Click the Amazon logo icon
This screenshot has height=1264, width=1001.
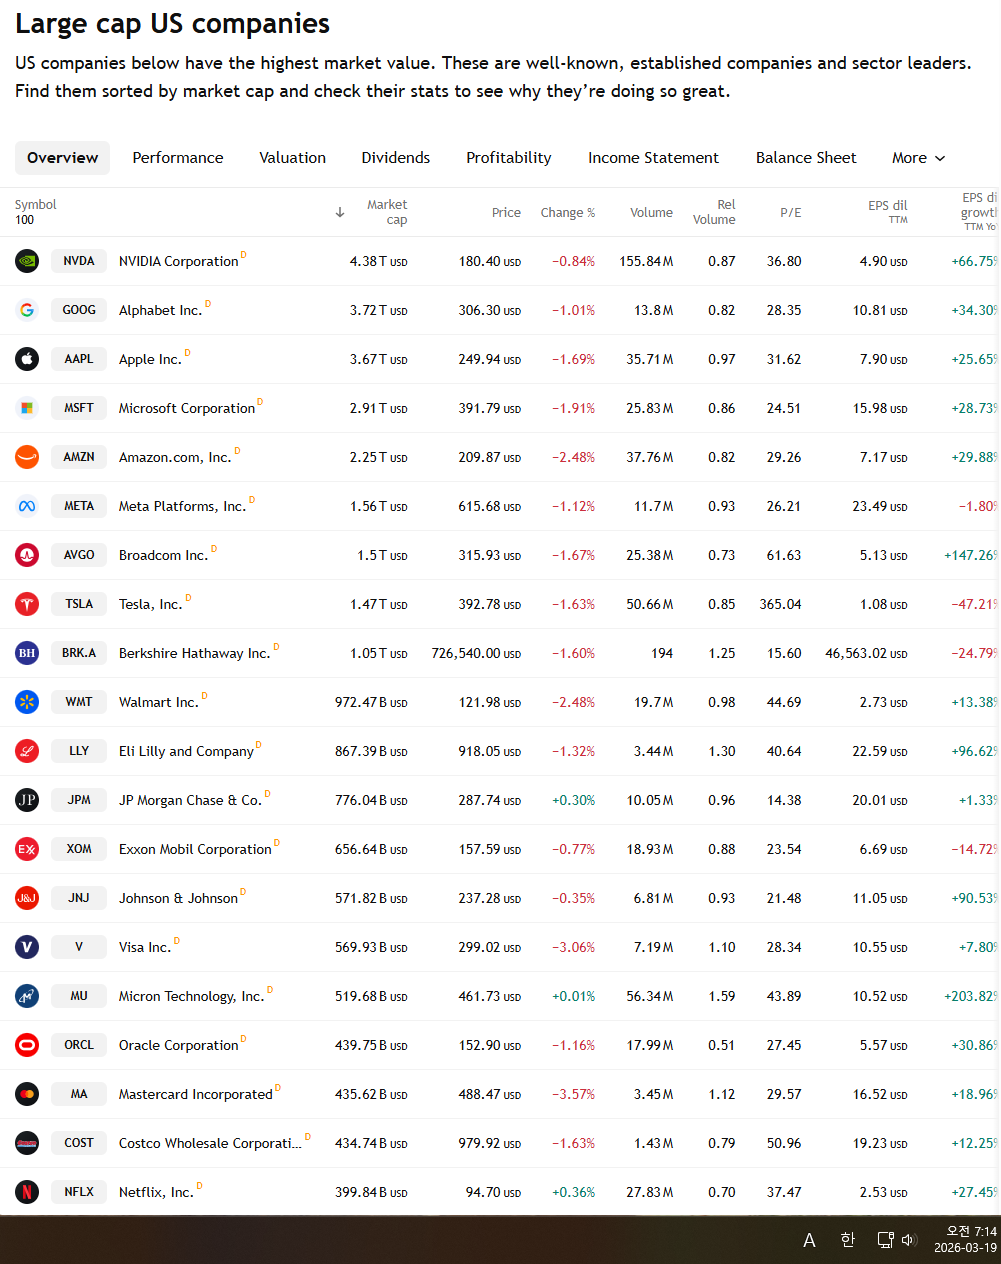tap(27, 457)
